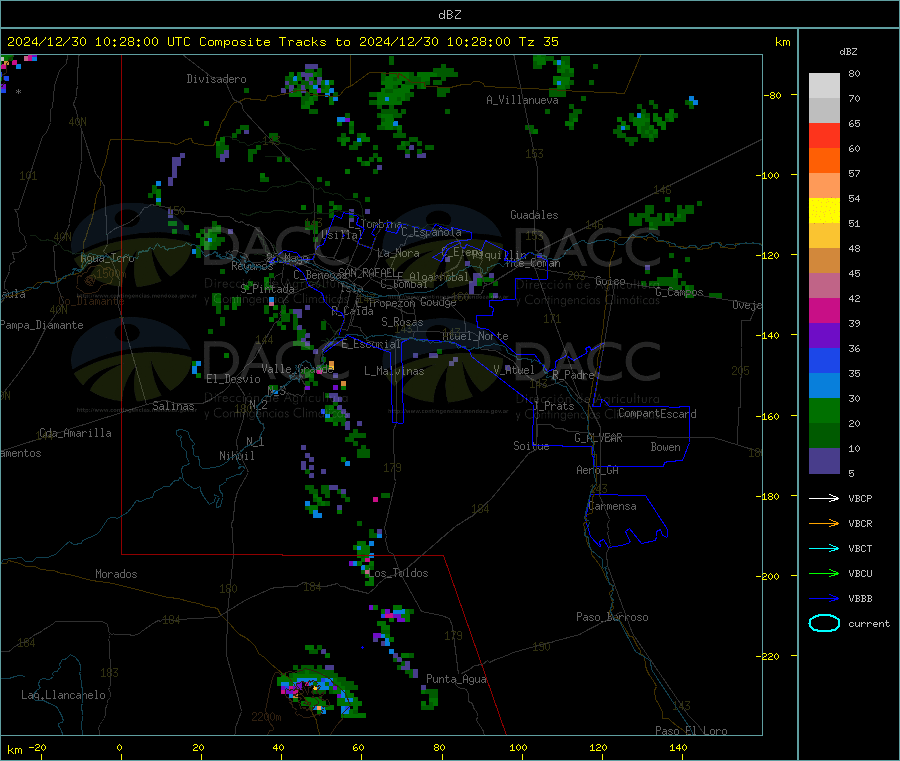
Task: Click the 'Aero_GA' map label
Action: (x=598, y=470)
